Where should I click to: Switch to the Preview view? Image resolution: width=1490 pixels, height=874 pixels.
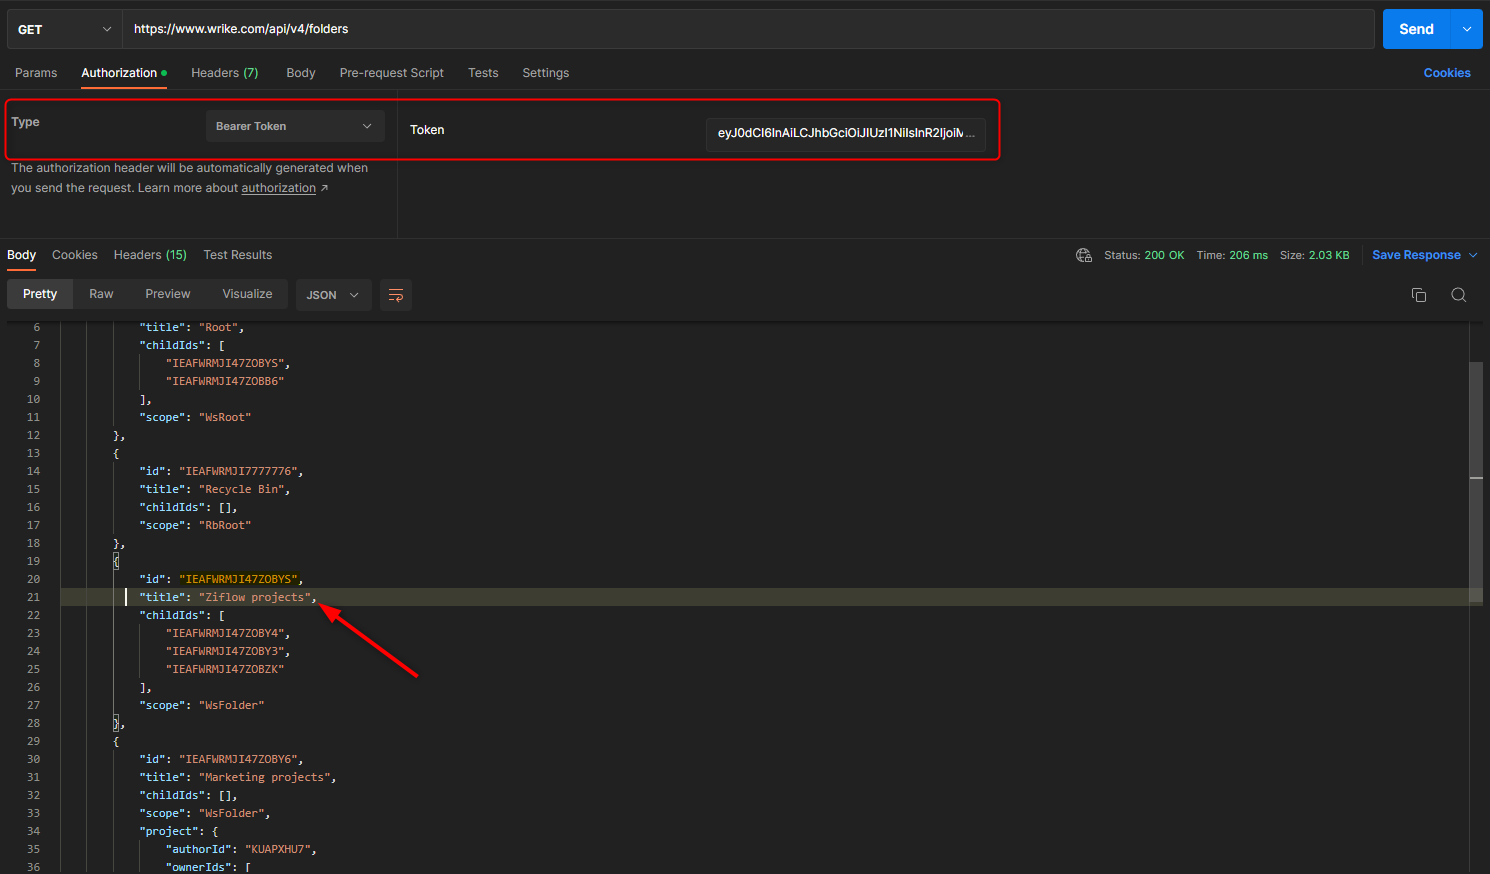167,294
